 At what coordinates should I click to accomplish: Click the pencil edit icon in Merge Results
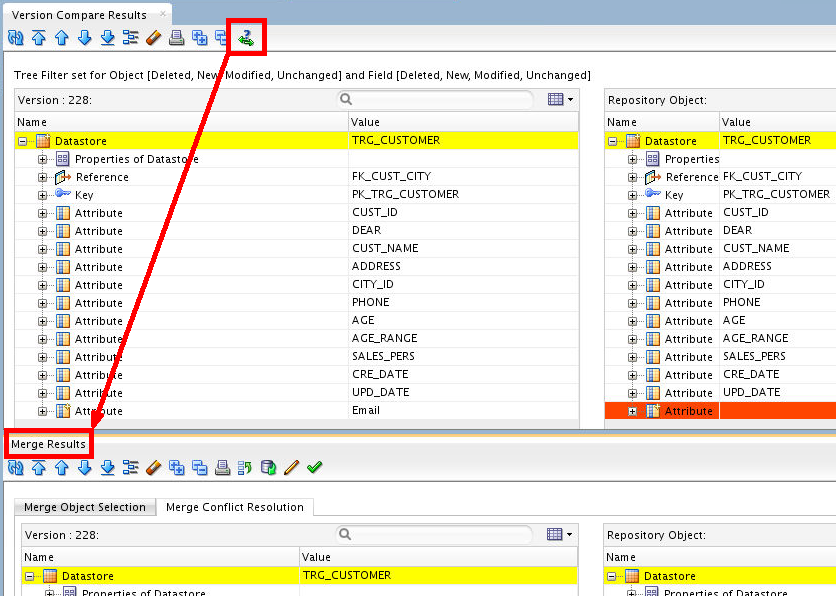(291, 468)
